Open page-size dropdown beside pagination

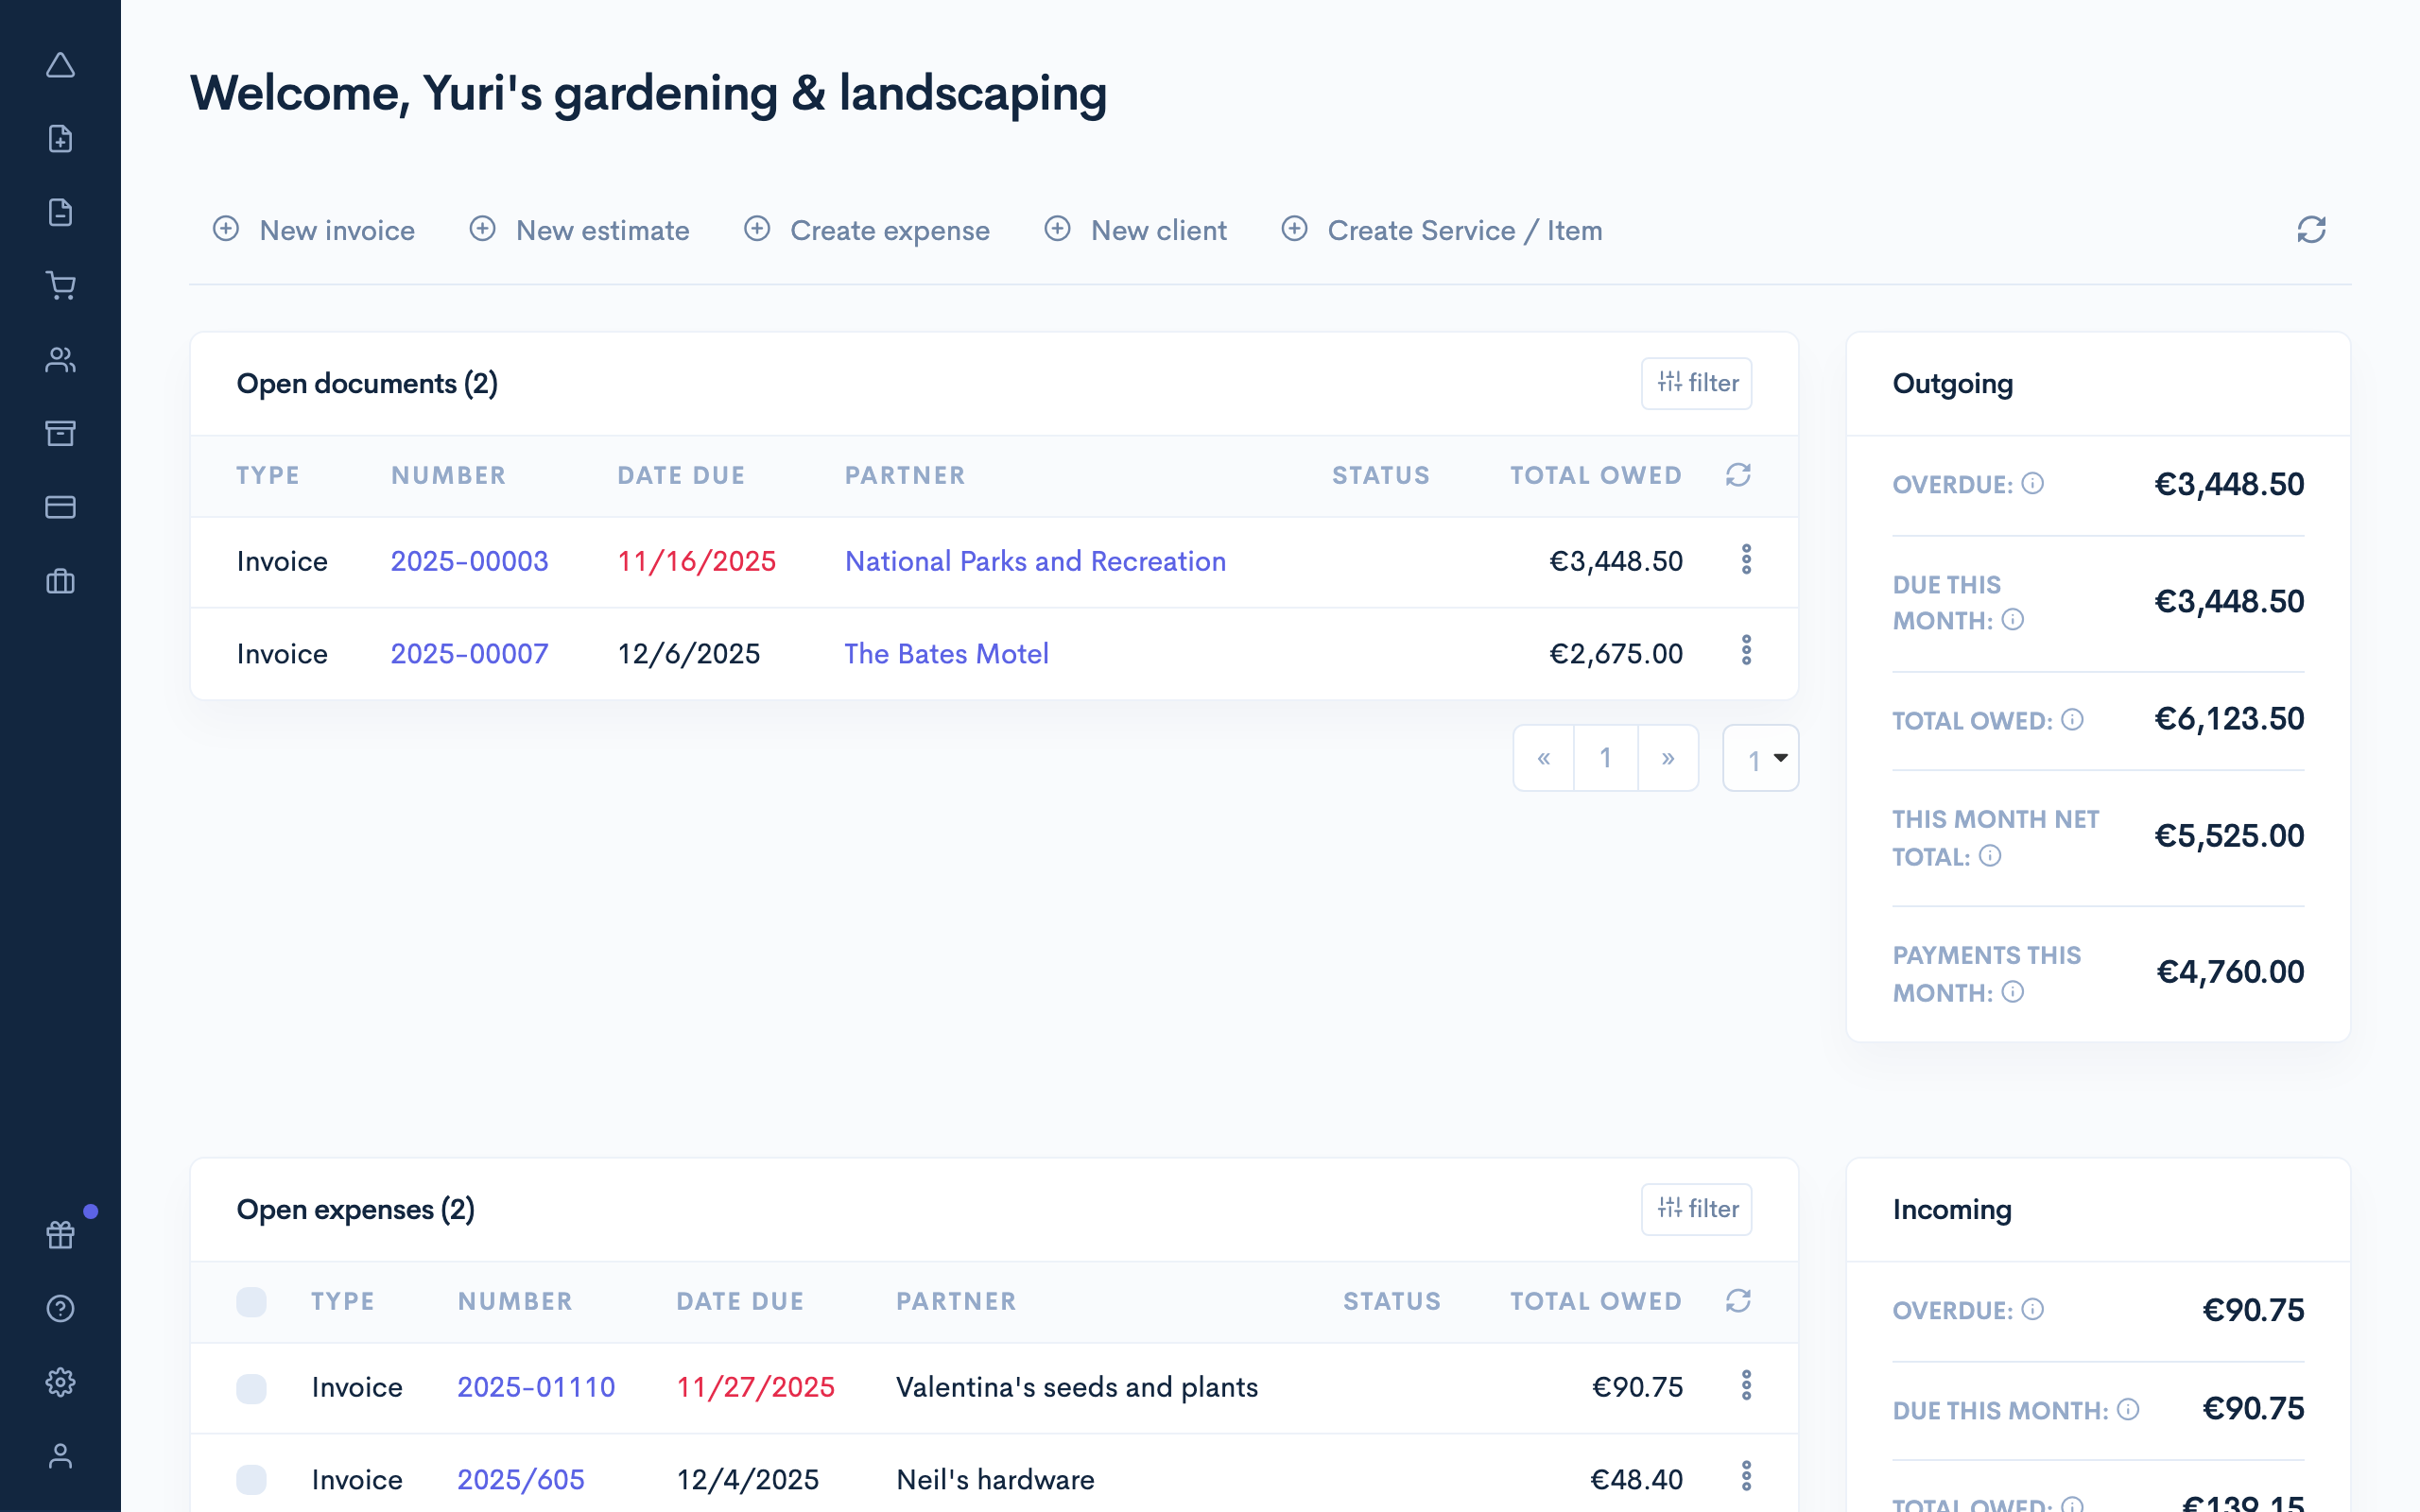(x=1761, y=759)
